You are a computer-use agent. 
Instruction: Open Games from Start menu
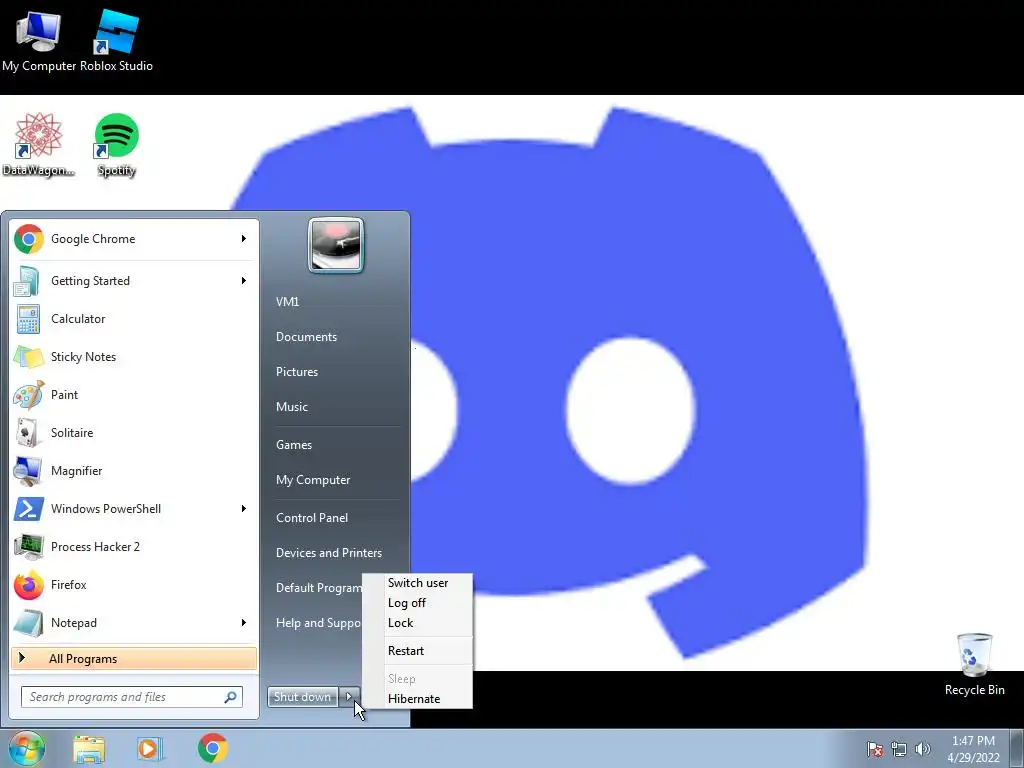294,445
